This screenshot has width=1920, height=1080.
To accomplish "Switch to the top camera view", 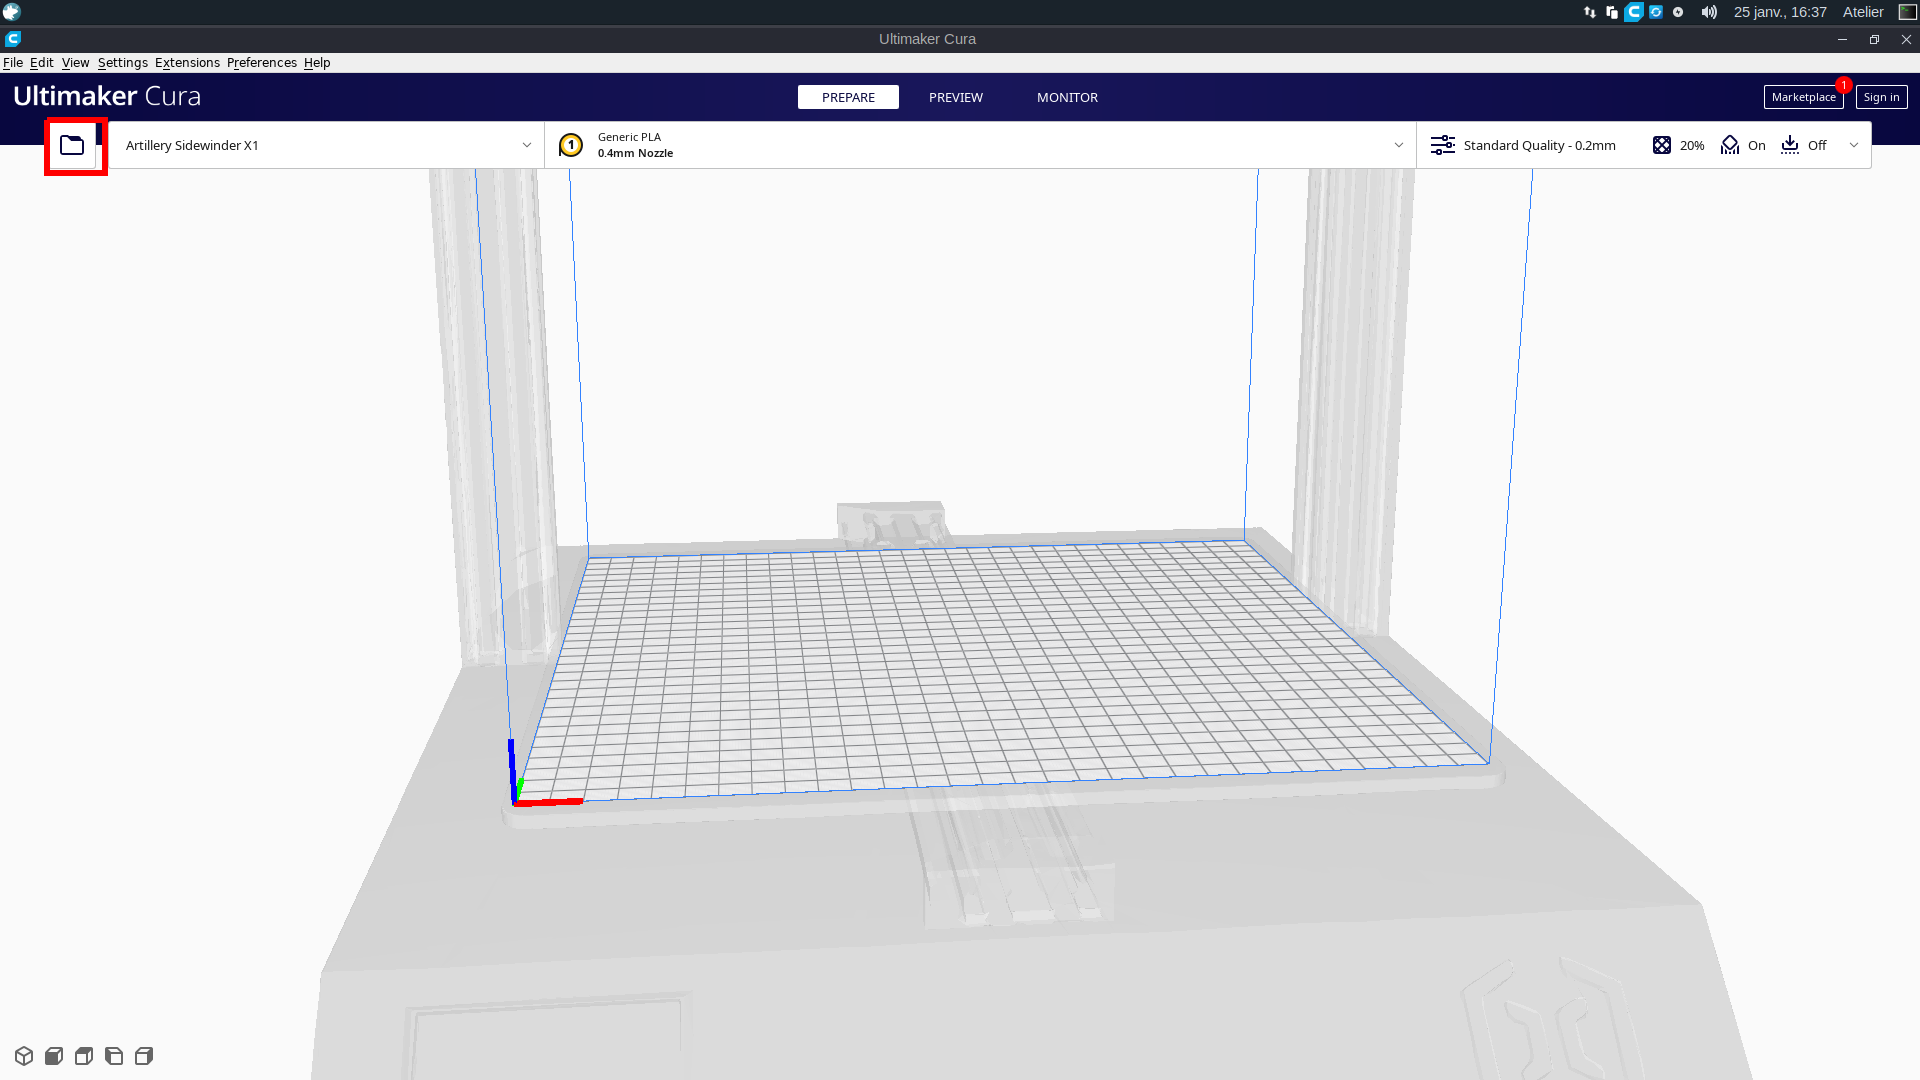I will click(84, 1056).
